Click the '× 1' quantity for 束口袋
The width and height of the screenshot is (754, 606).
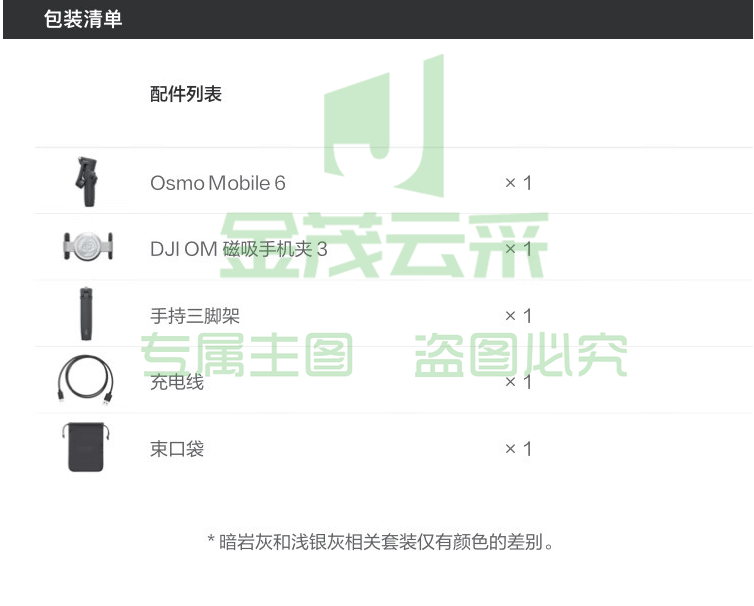(518, 449)
